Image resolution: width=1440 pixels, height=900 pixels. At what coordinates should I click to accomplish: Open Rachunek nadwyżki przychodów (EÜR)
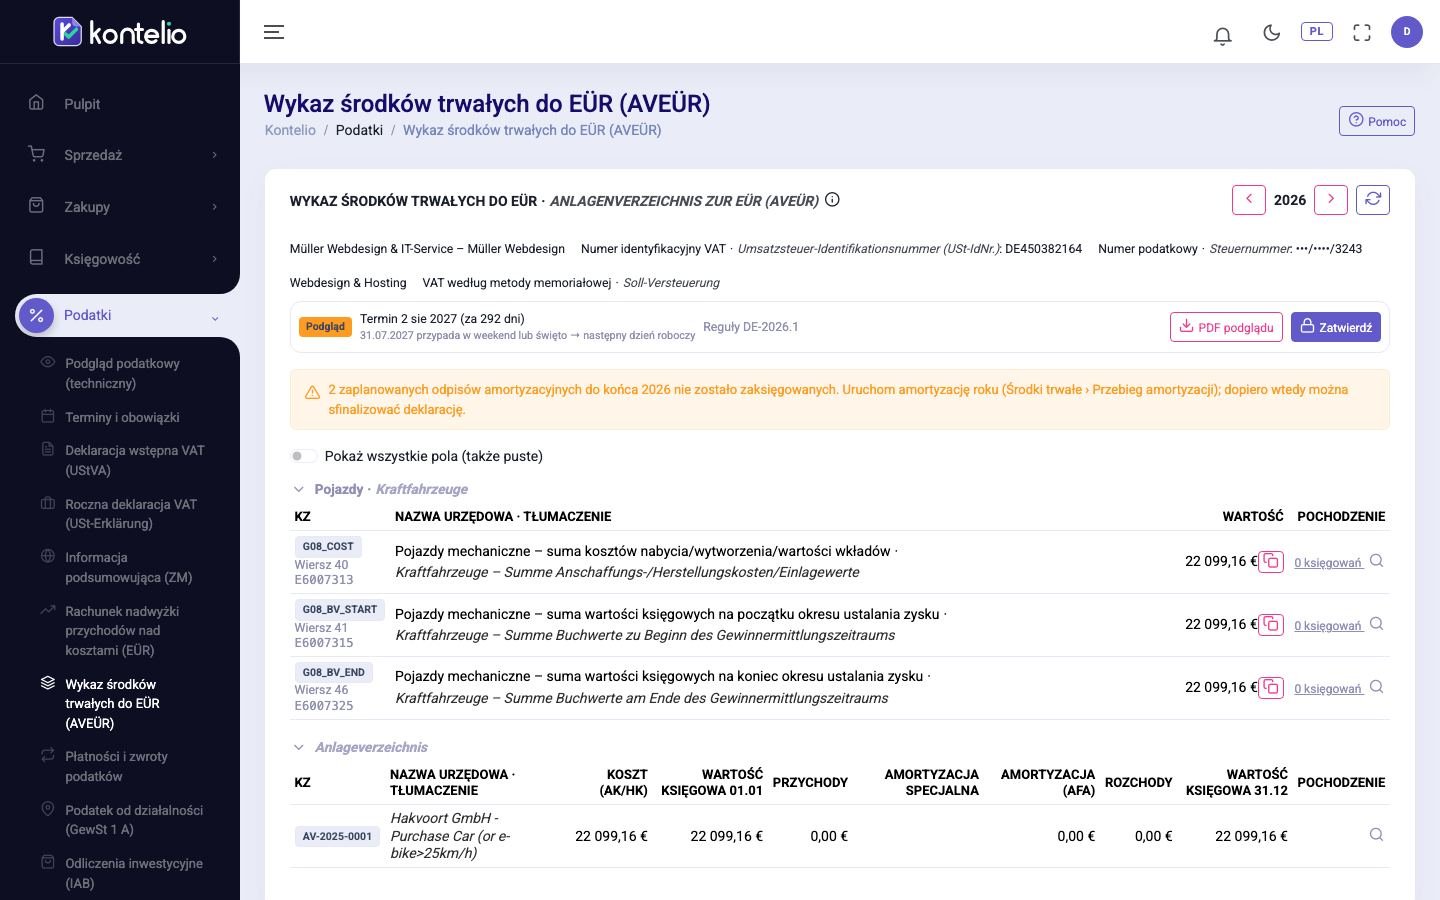tap(122, 631)
